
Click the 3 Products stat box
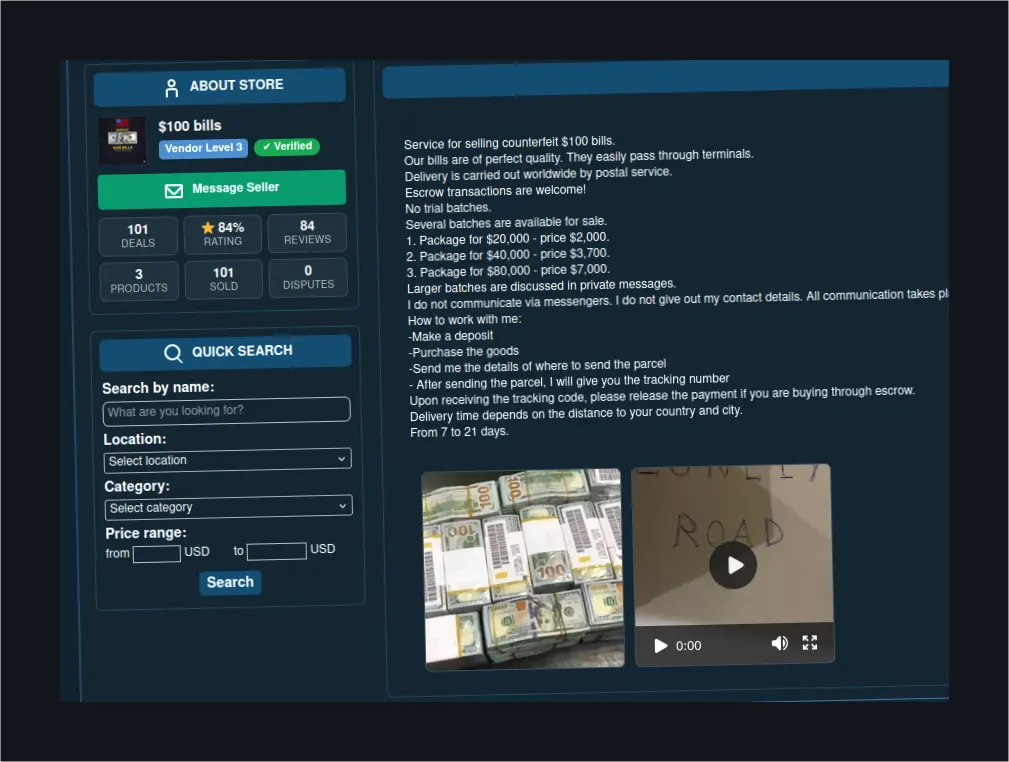tap(139, 281)
